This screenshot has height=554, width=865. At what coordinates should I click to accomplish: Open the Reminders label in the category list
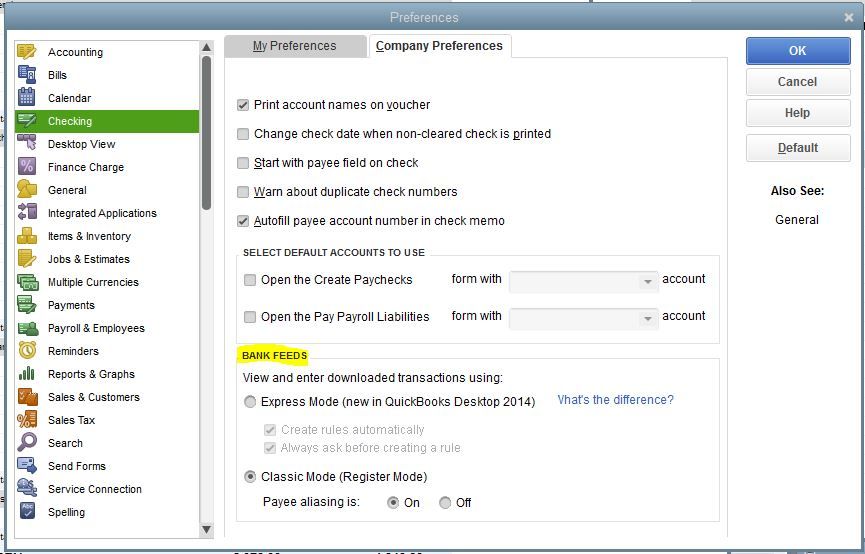73,351
